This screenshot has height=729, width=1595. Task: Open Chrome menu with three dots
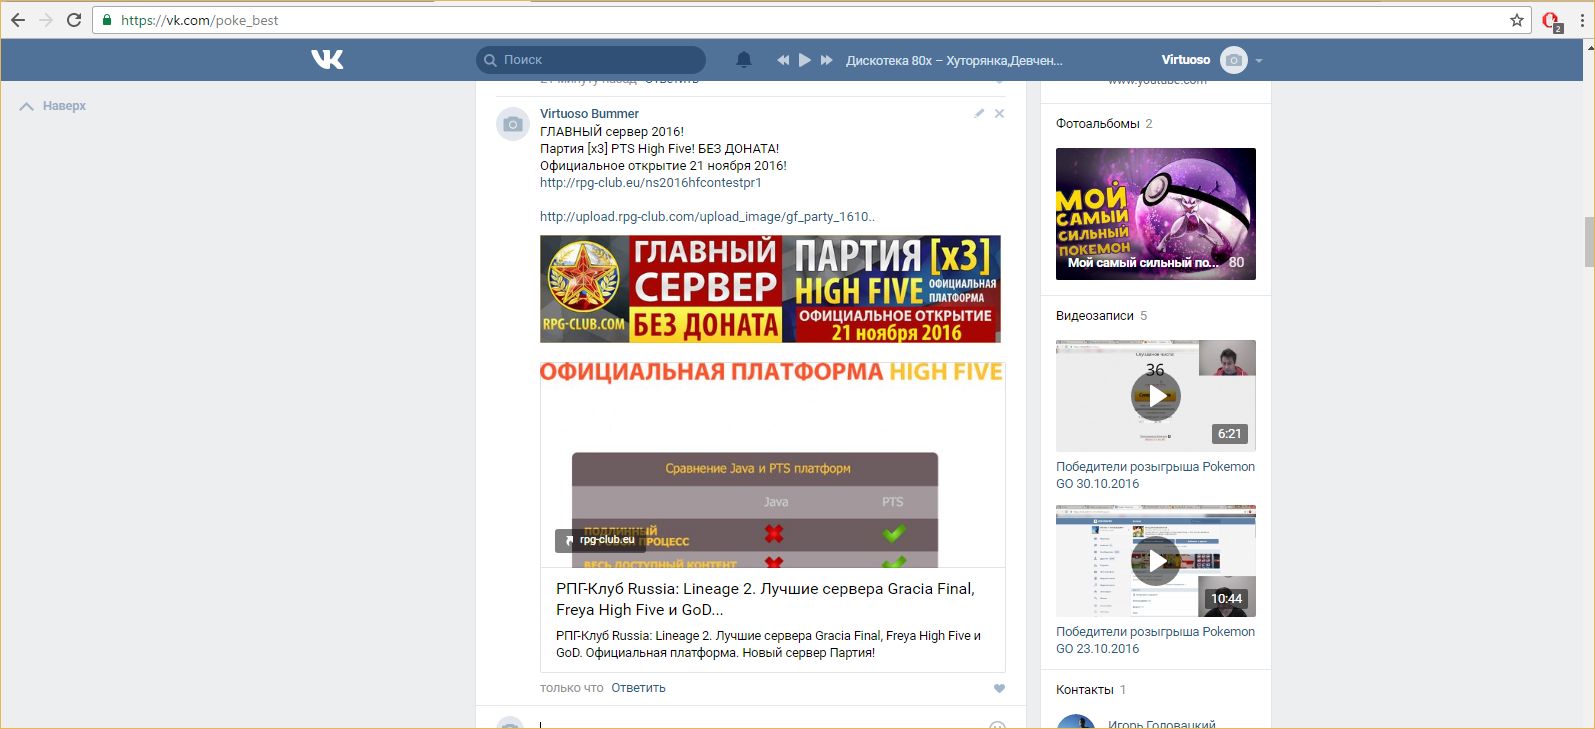pos(1582,20)
